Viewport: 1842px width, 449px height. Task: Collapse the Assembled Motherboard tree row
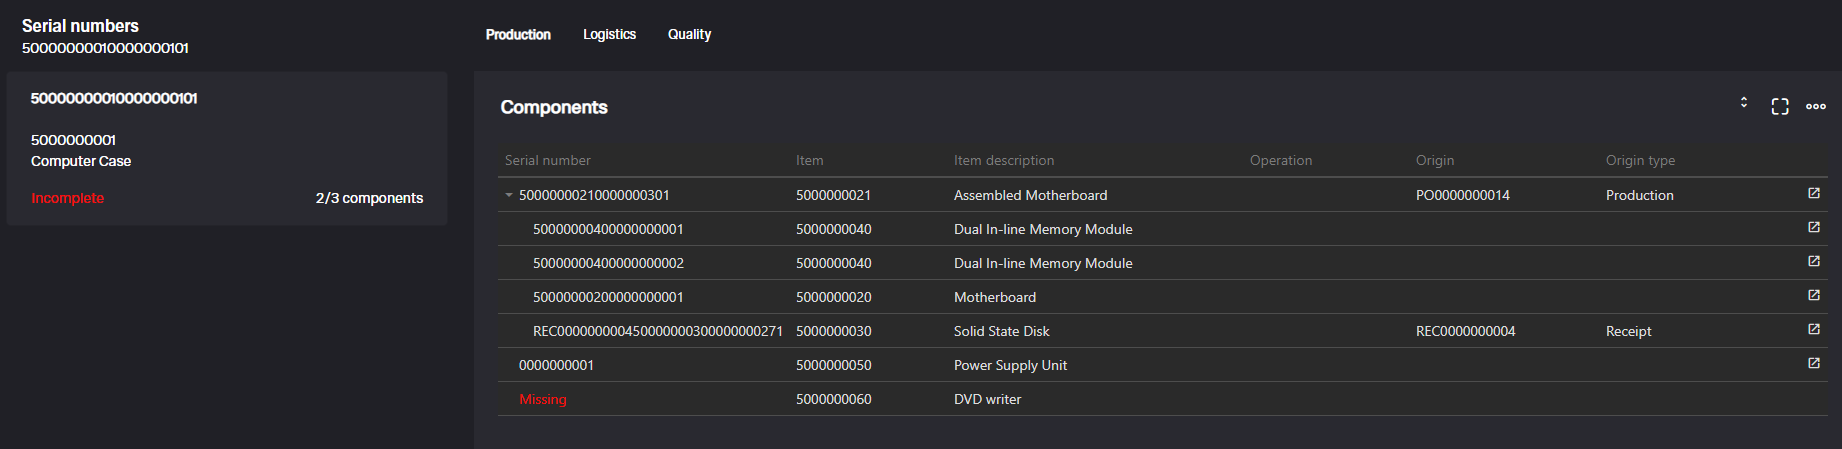(509, 195)
